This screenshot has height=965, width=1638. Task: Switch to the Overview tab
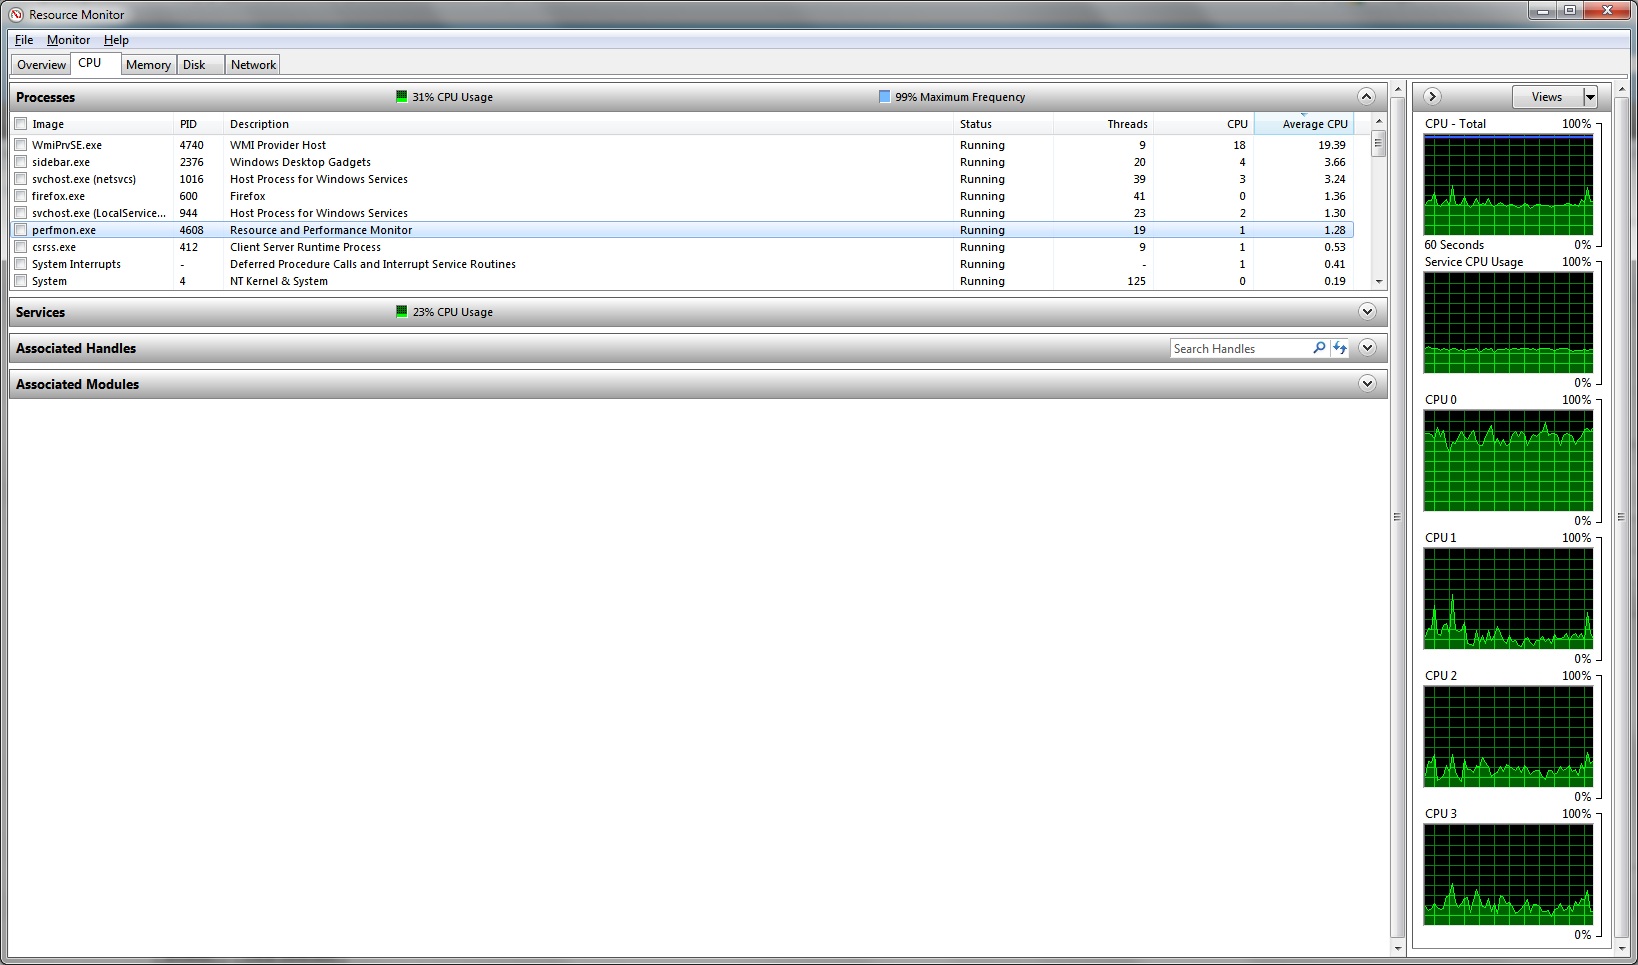(x=41, y=65)
